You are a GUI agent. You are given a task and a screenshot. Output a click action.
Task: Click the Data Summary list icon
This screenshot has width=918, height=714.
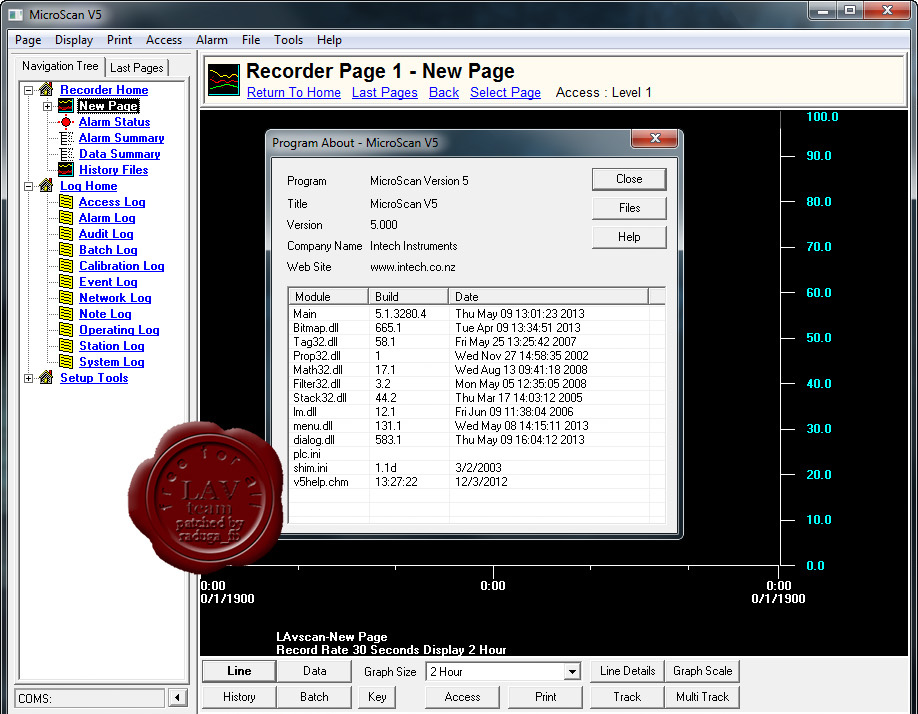pyautogui.click(x=66, y=154)
